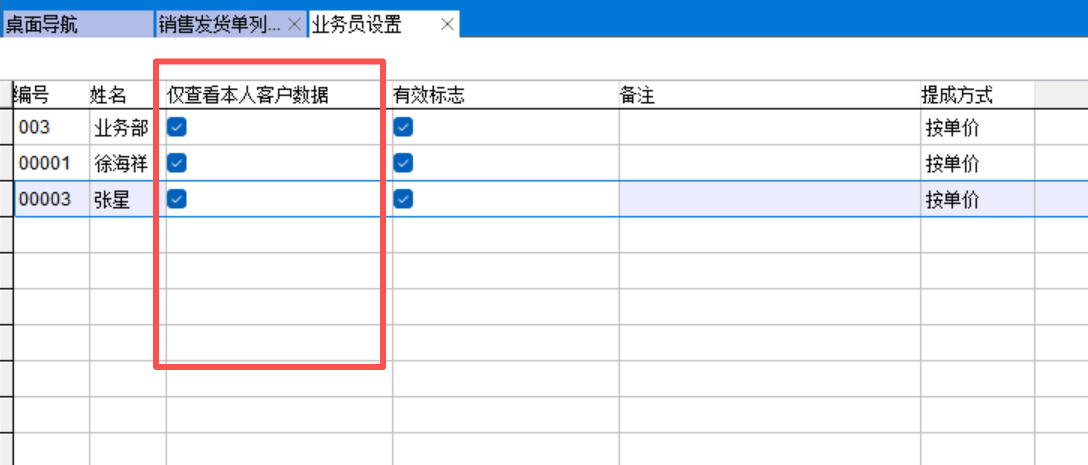Close the 销售发货单列 tab
Image resolution: width=1088 pixels, height=465 pixels.
[x=294, y=25]
